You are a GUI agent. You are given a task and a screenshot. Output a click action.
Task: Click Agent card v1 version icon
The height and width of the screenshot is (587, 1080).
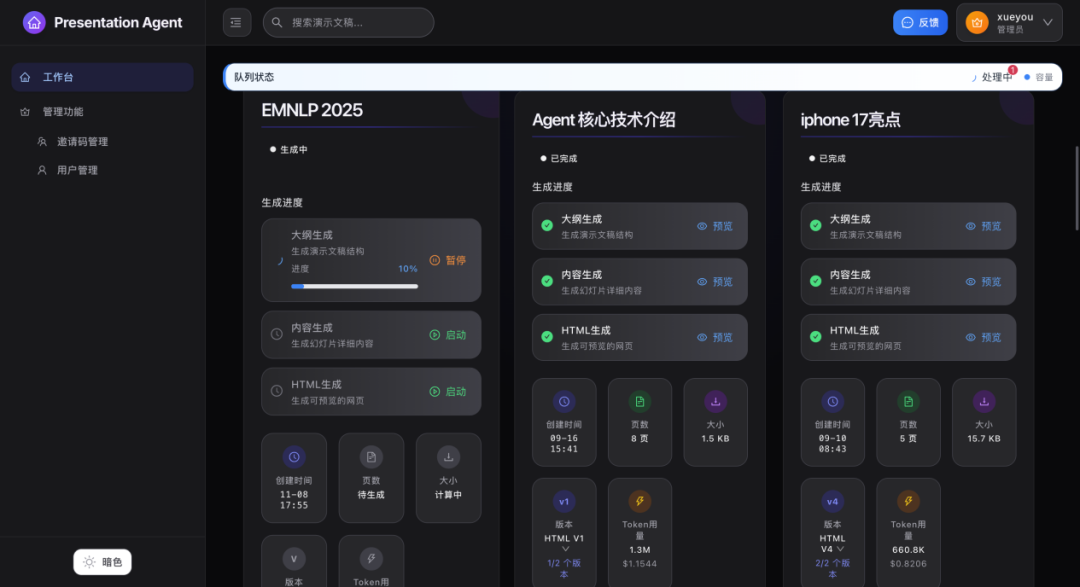click(x=564, y=502)
